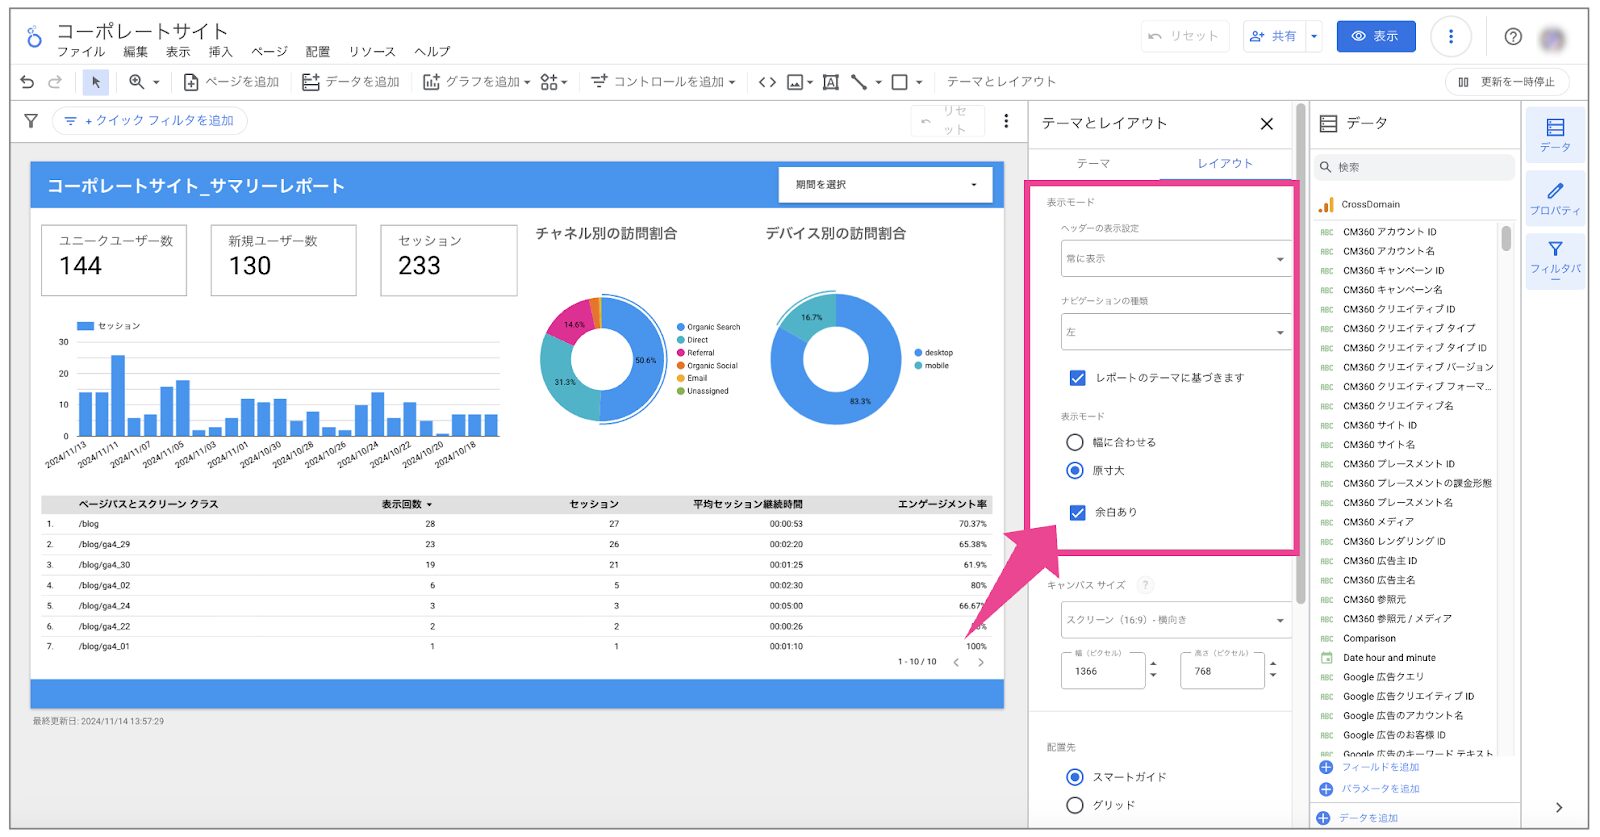
Task: Click the add data icon
Action: pos(311,82)
